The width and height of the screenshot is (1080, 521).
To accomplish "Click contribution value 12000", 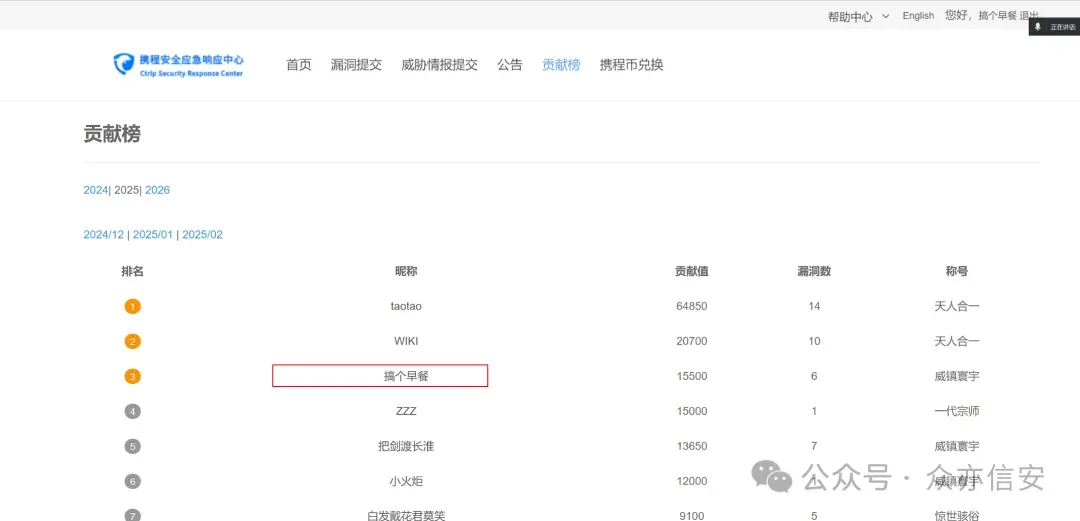I will 692,481.
